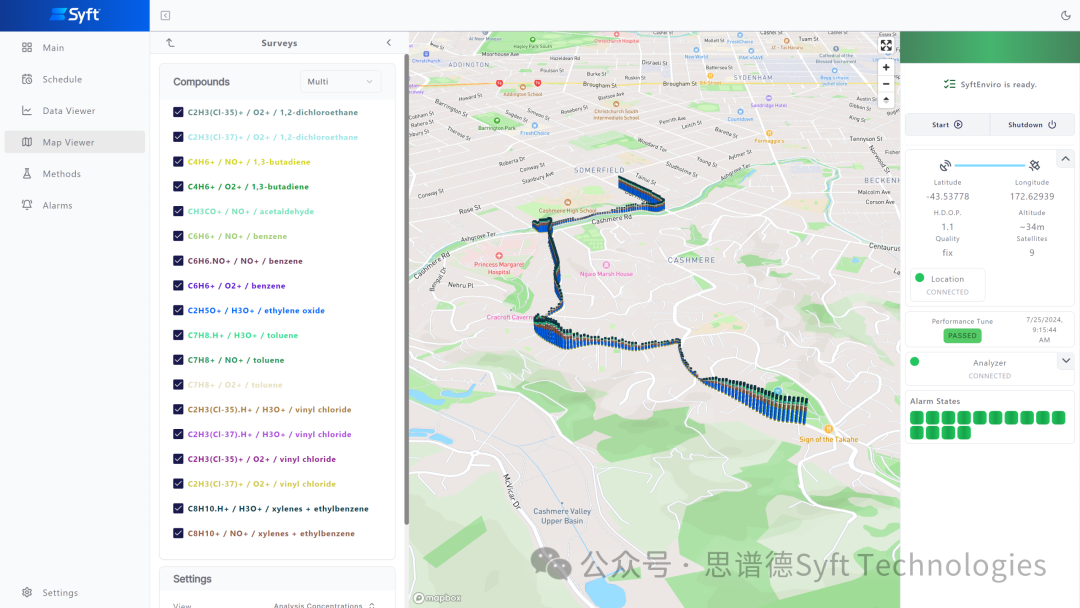Collapse the sidebar with the panel icon
The width and height of the screenshot is (1080, 608).
[x=165, y=15]
